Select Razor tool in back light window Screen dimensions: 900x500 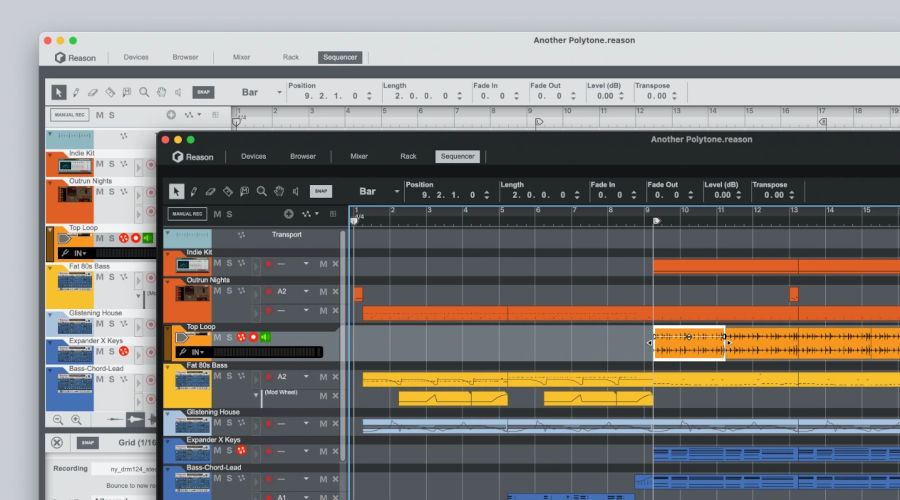tap(110, 92)
